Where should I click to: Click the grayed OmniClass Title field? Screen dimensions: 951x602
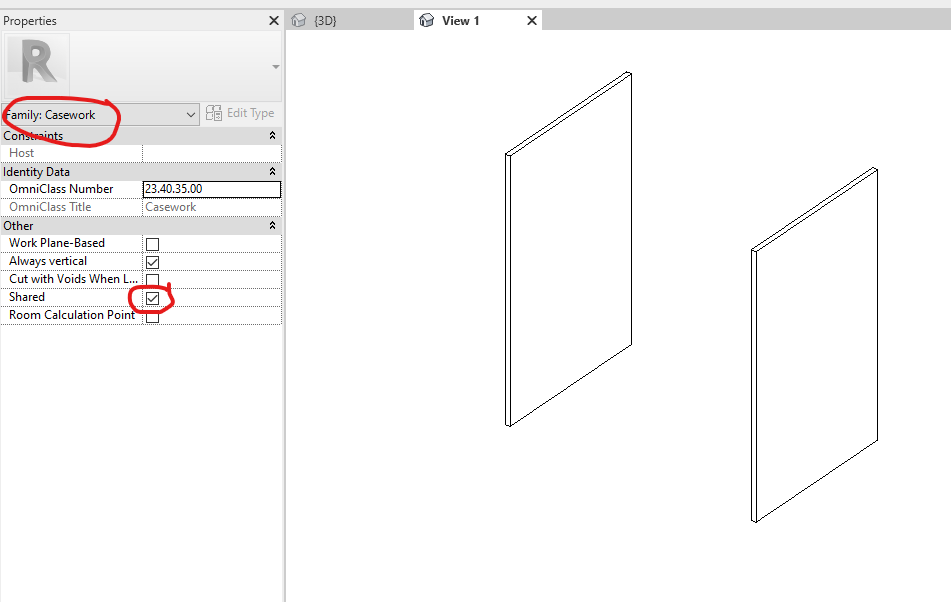tap(210, 206)
